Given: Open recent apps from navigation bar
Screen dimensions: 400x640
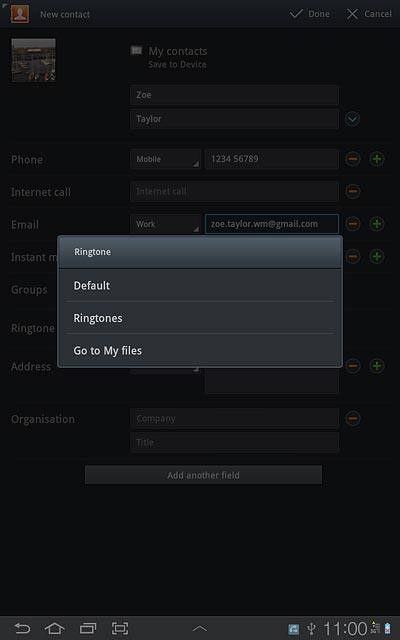Looking at the screenshot, I should coord(88,628).
